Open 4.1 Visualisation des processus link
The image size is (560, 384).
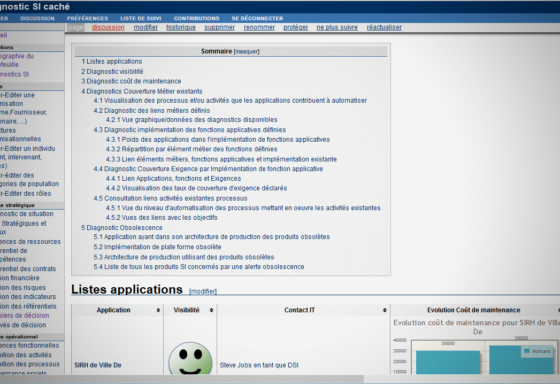point(230,101)
